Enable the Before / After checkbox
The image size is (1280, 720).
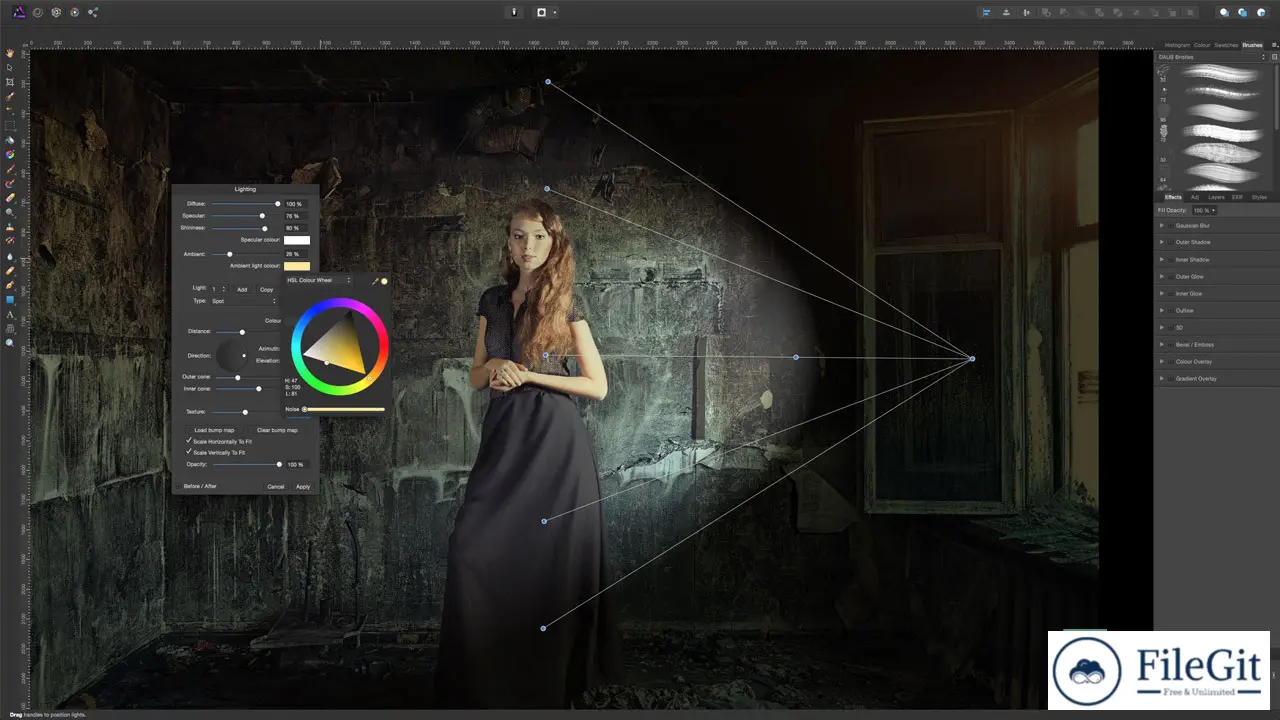(x=179, y=486)
